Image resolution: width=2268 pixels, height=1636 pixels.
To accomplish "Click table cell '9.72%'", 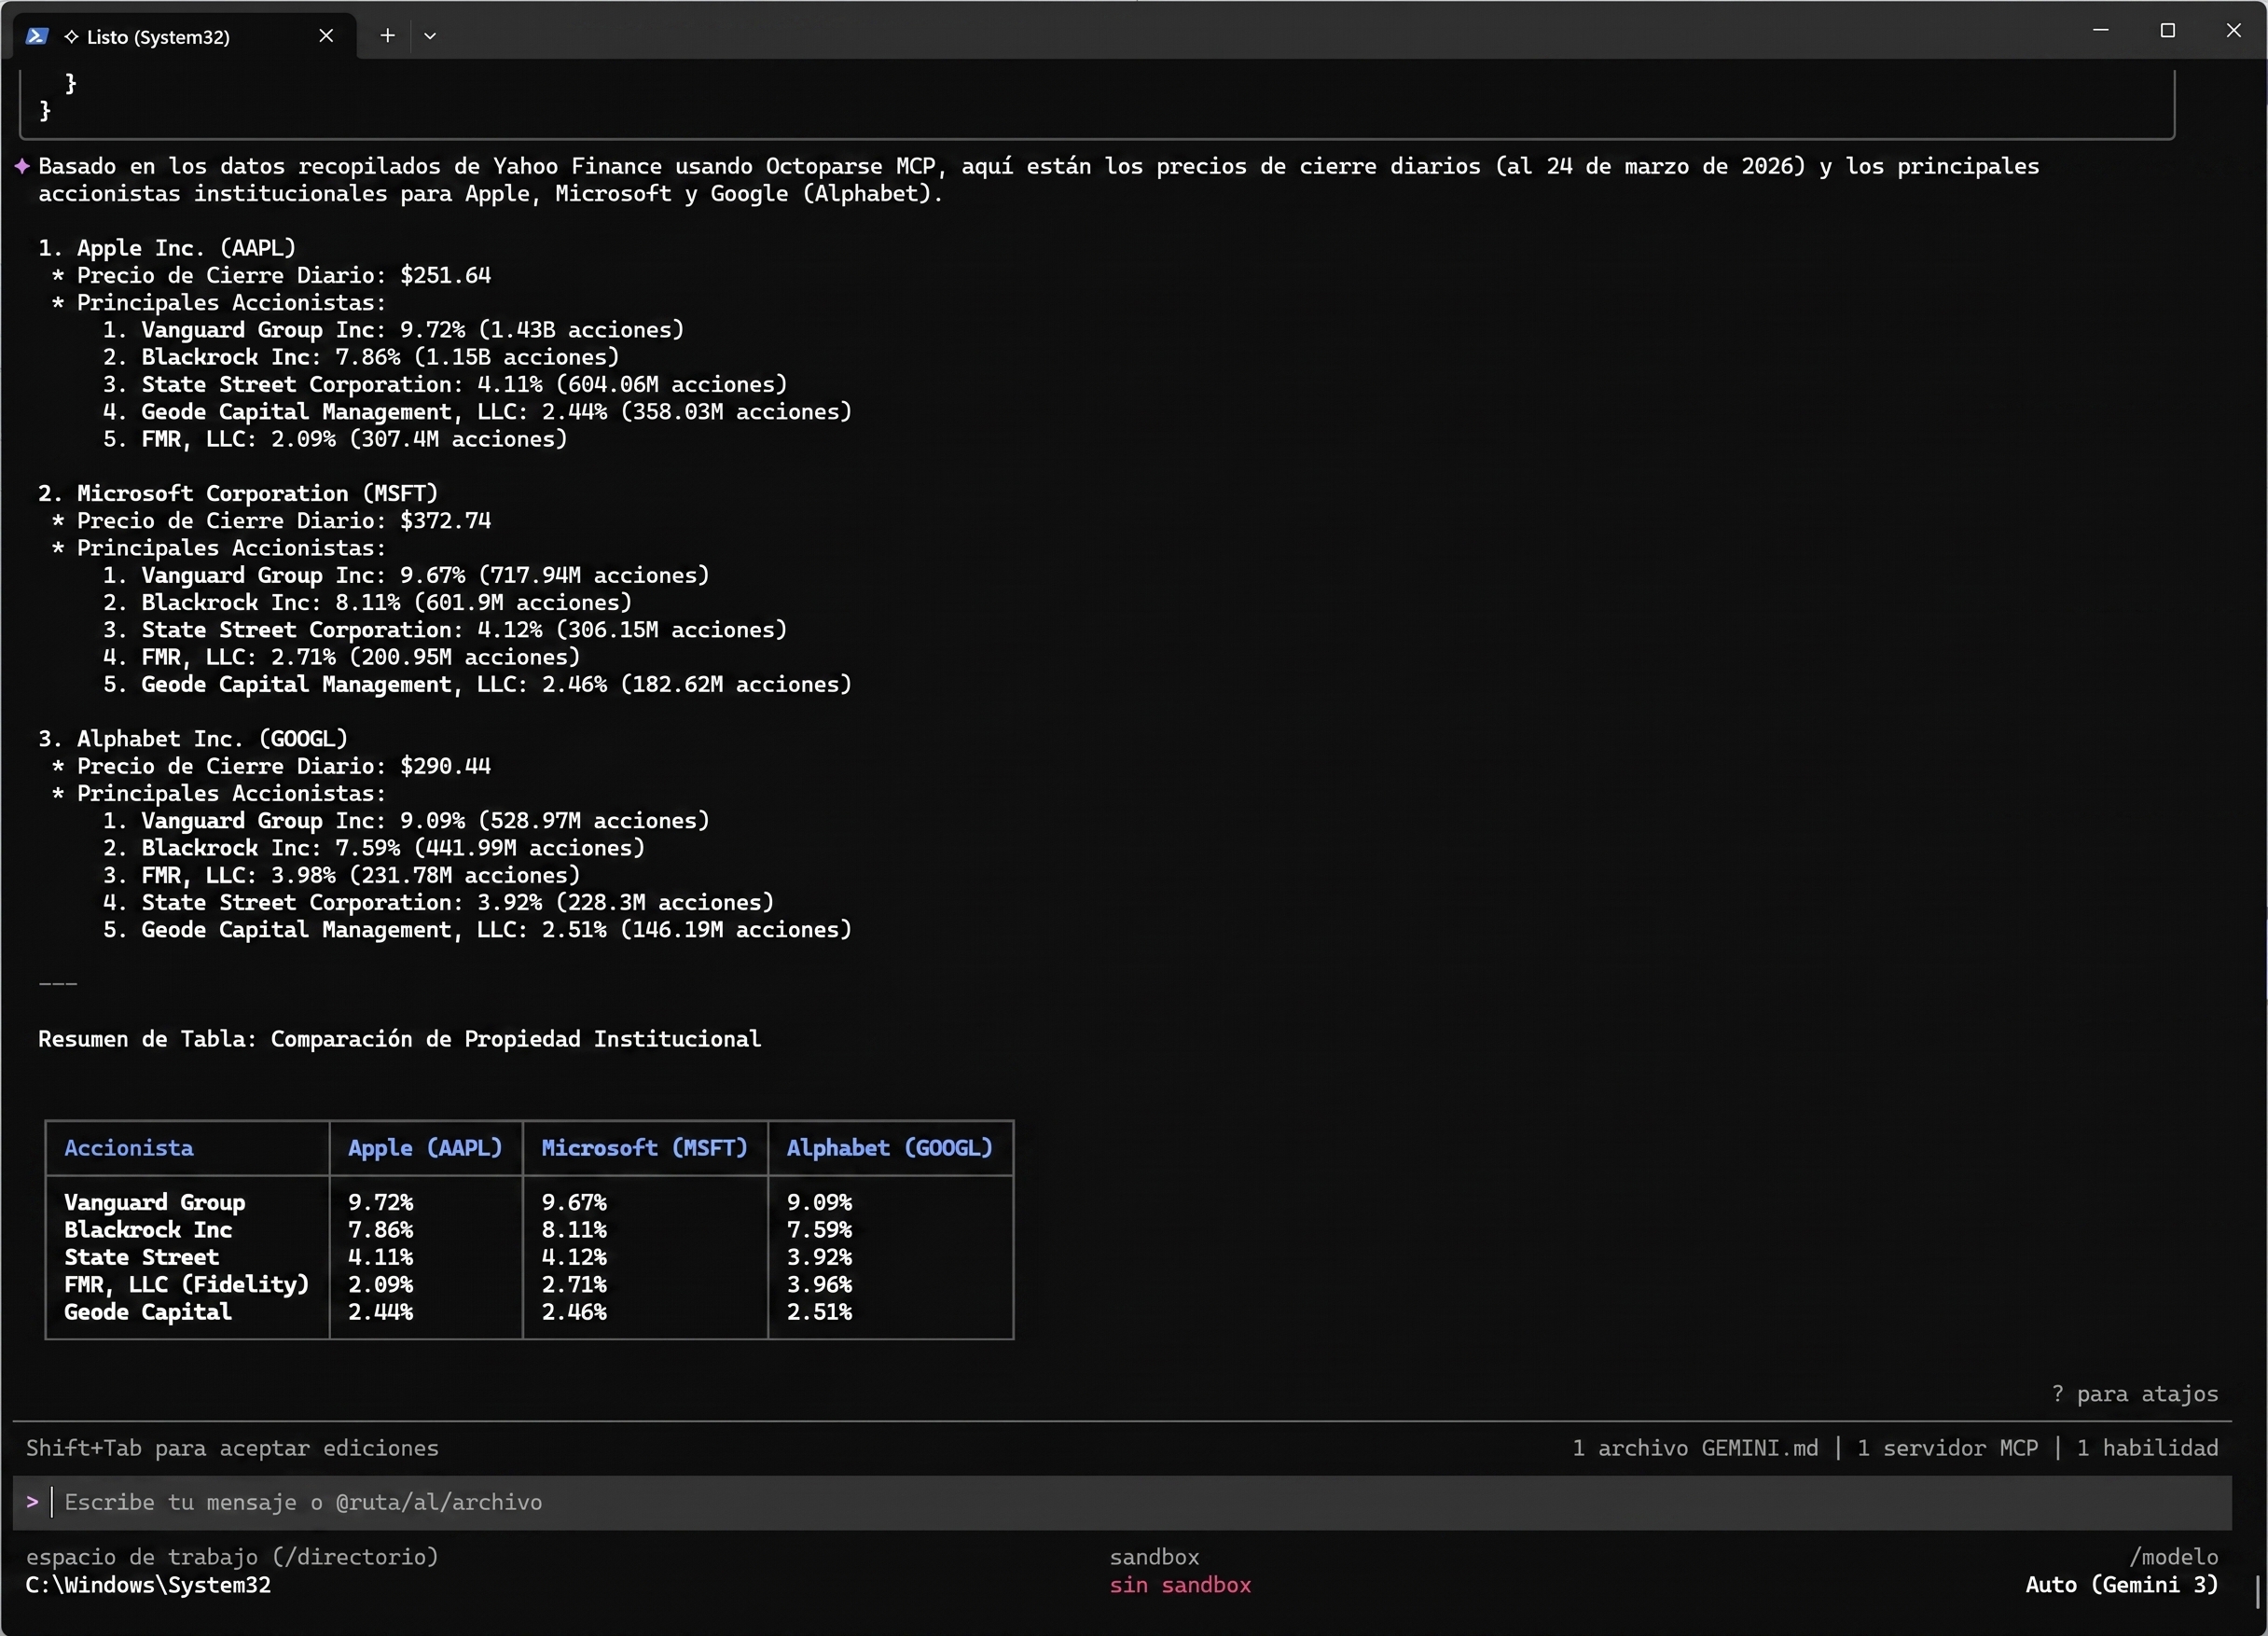I will tap(380, 1203).
